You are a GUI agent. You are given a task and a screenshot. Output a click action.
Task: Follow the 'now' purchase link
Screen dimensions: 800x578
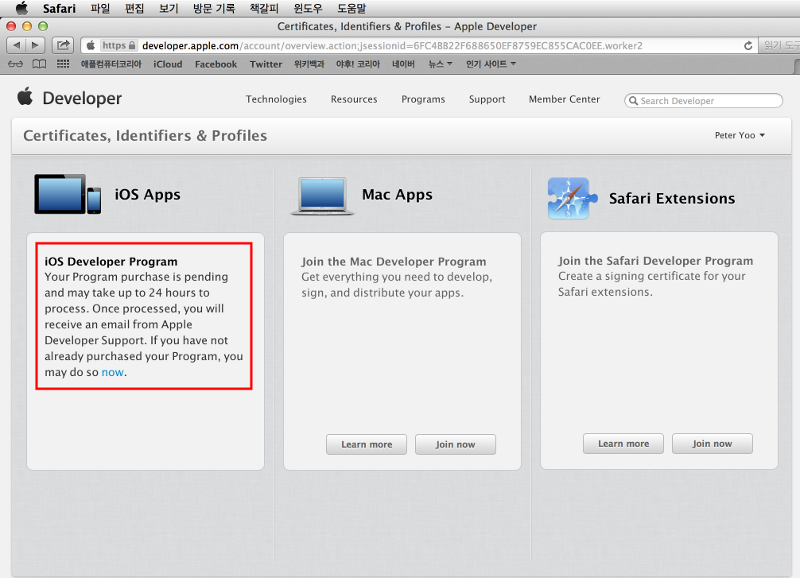(112, 372)
